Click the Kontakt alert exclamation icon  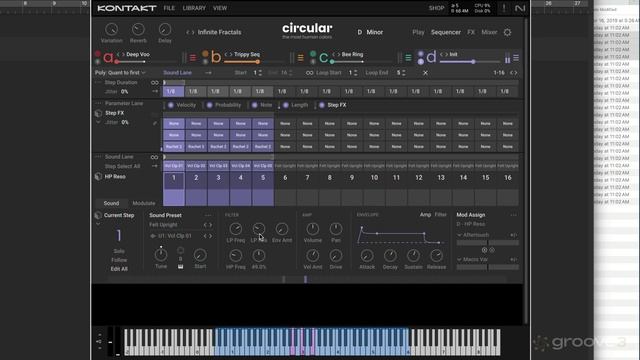[x=504, y=8]
